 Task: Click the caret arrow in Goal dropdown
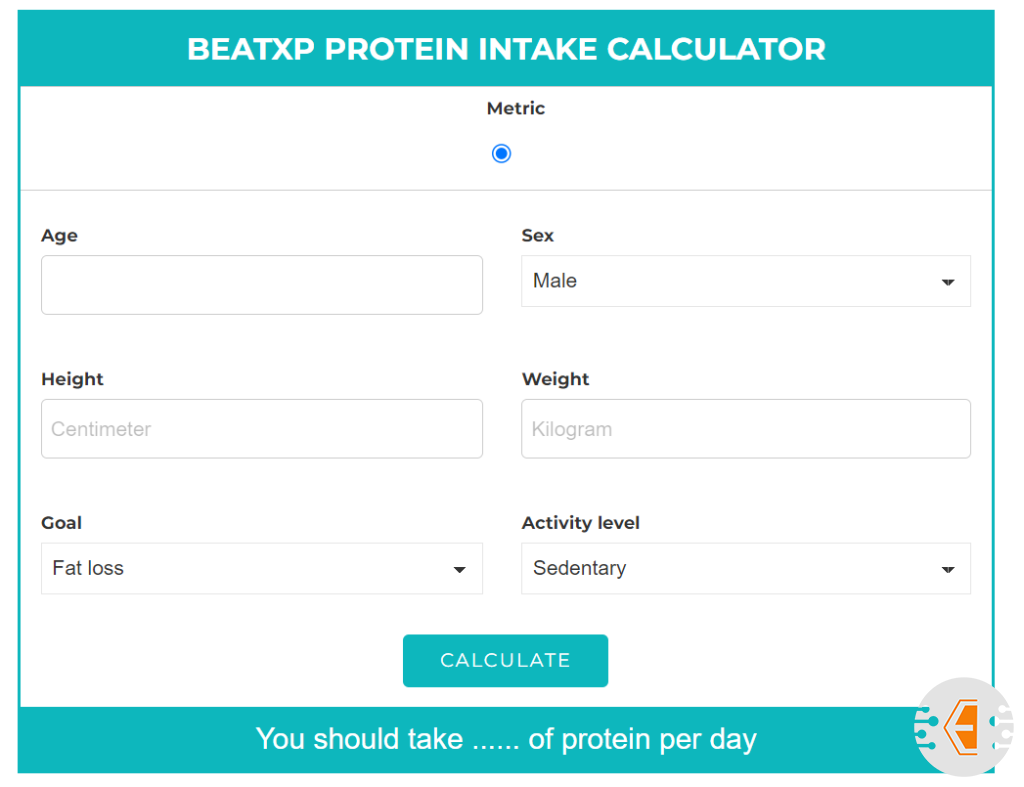point(460,570)
